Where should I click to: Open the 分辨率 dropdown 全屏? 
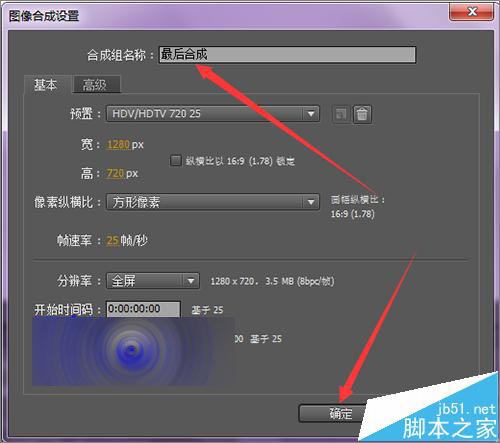(153, 281)
